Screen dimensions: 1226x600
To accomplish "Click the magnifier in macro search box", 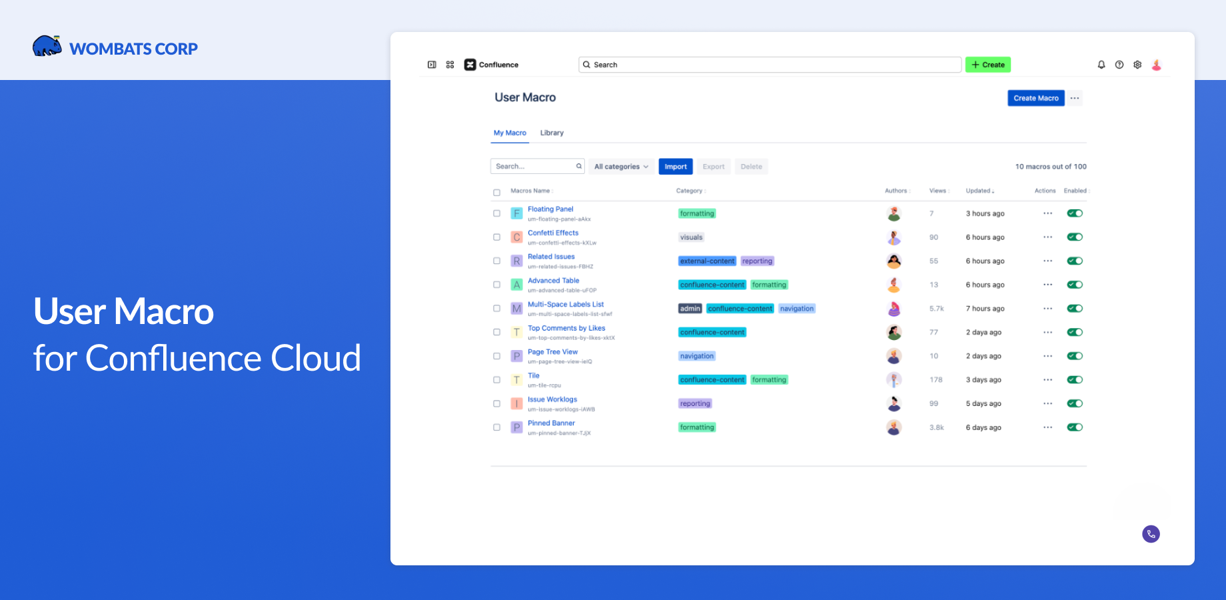I will (578, 167).
